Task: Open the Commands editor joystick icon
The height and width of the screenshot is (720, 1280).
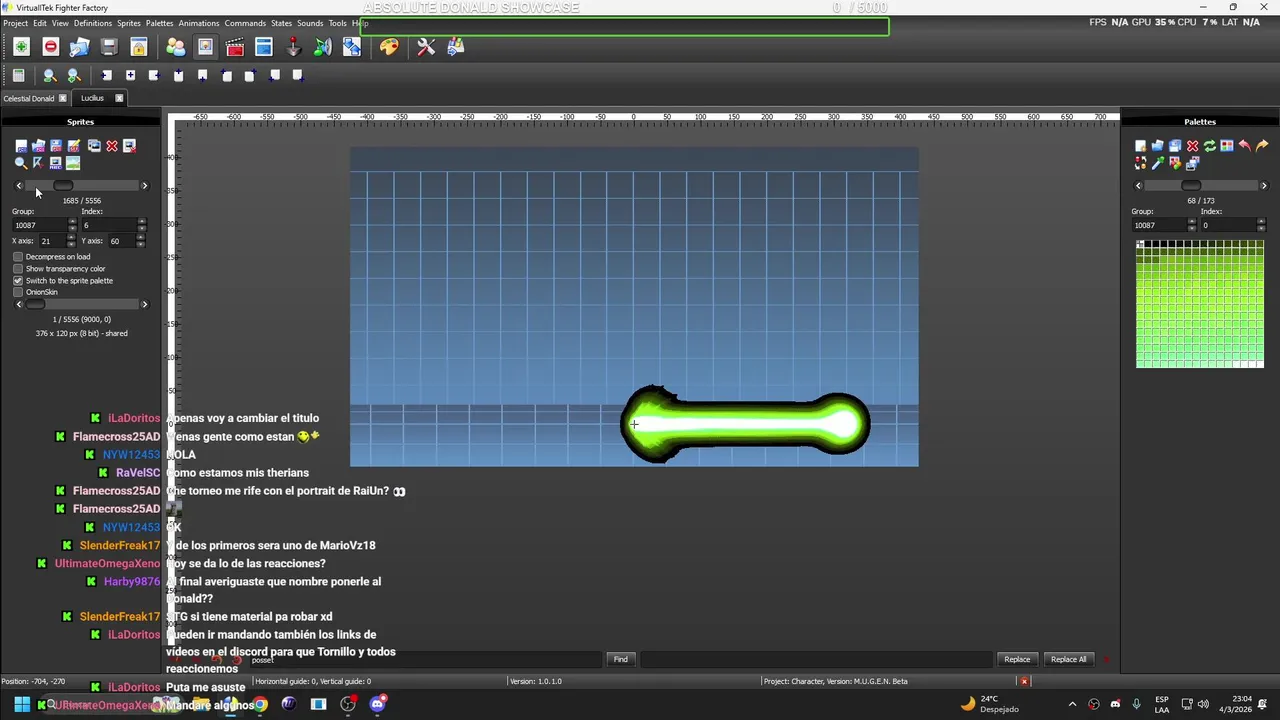Action: [x=293, y=47]
